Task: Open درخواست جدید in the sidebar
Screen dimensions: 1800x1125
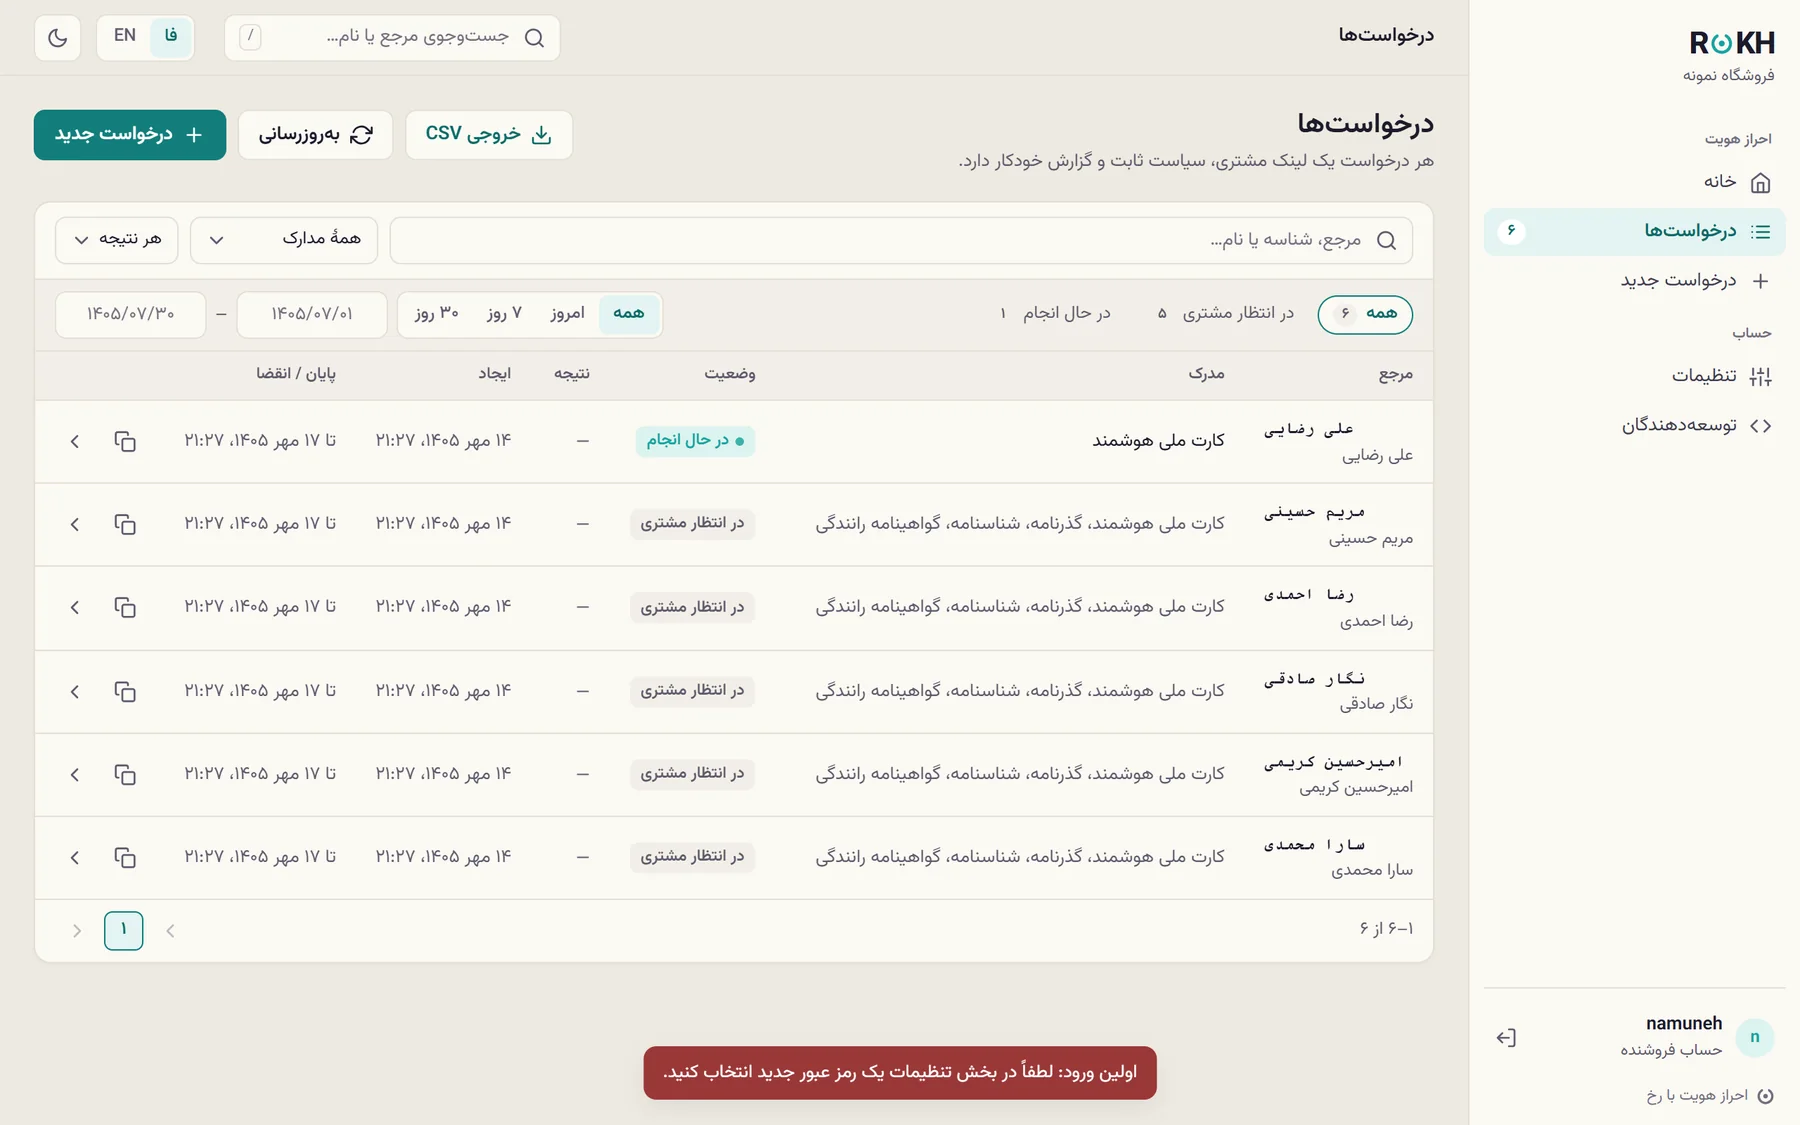Action: click(1634, 281)
